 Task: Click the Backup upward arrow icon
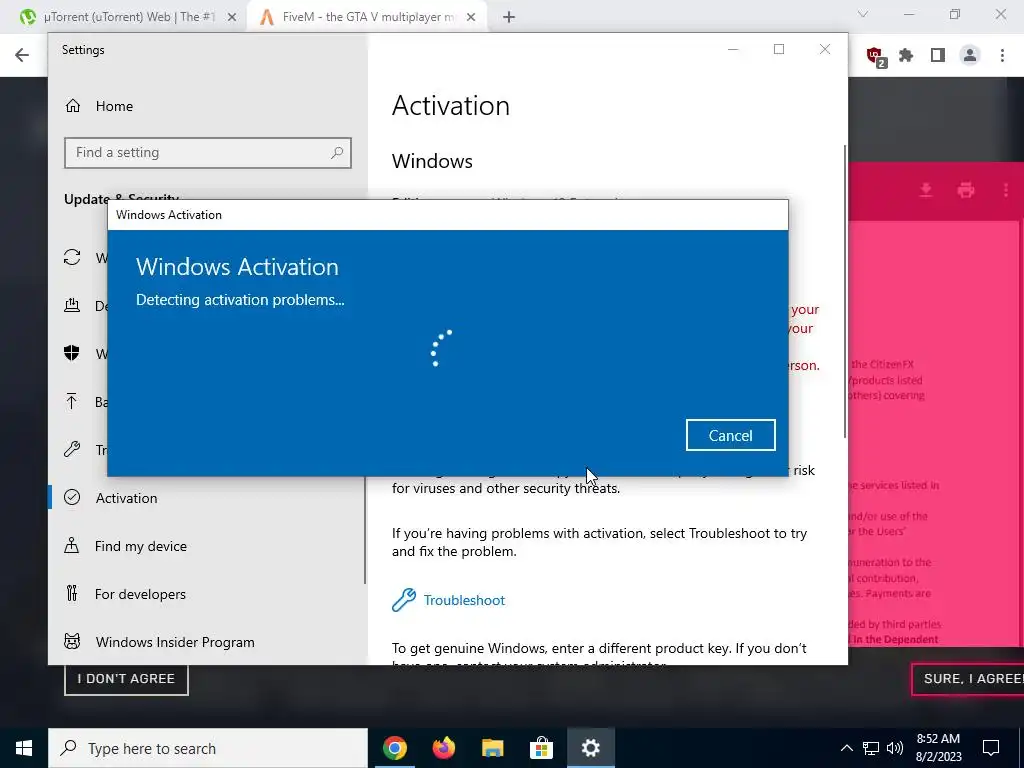click(x=72, y=402)
